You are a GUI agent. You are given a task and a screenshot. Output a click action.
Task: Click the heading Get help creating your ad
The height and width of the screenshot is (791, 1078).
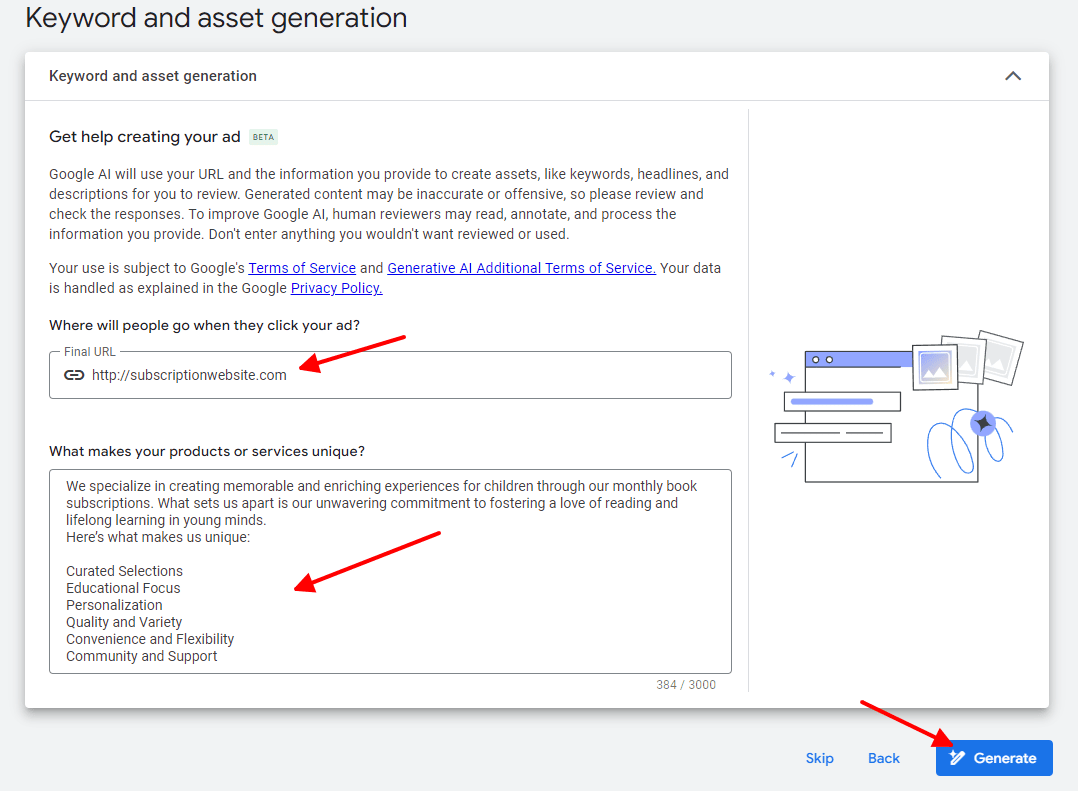143,137
